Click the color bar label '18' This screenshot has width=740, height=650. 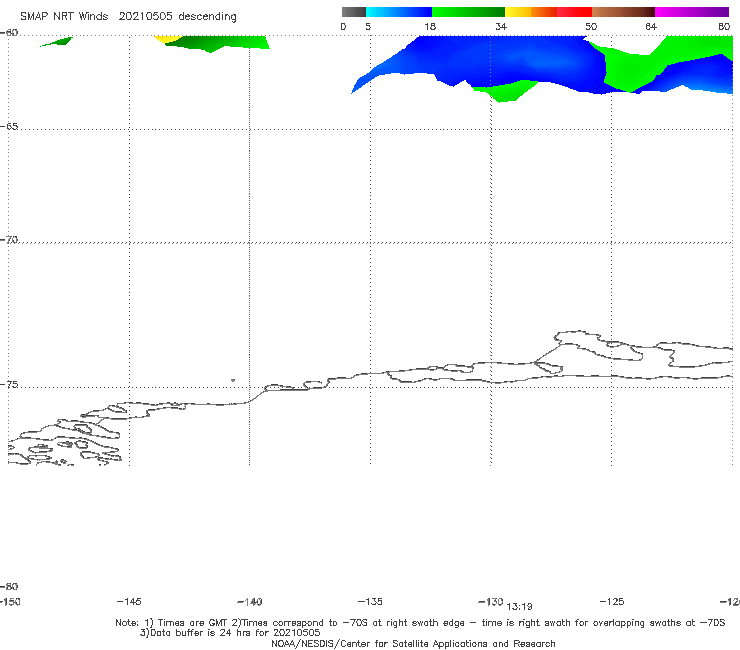(430, 27)
